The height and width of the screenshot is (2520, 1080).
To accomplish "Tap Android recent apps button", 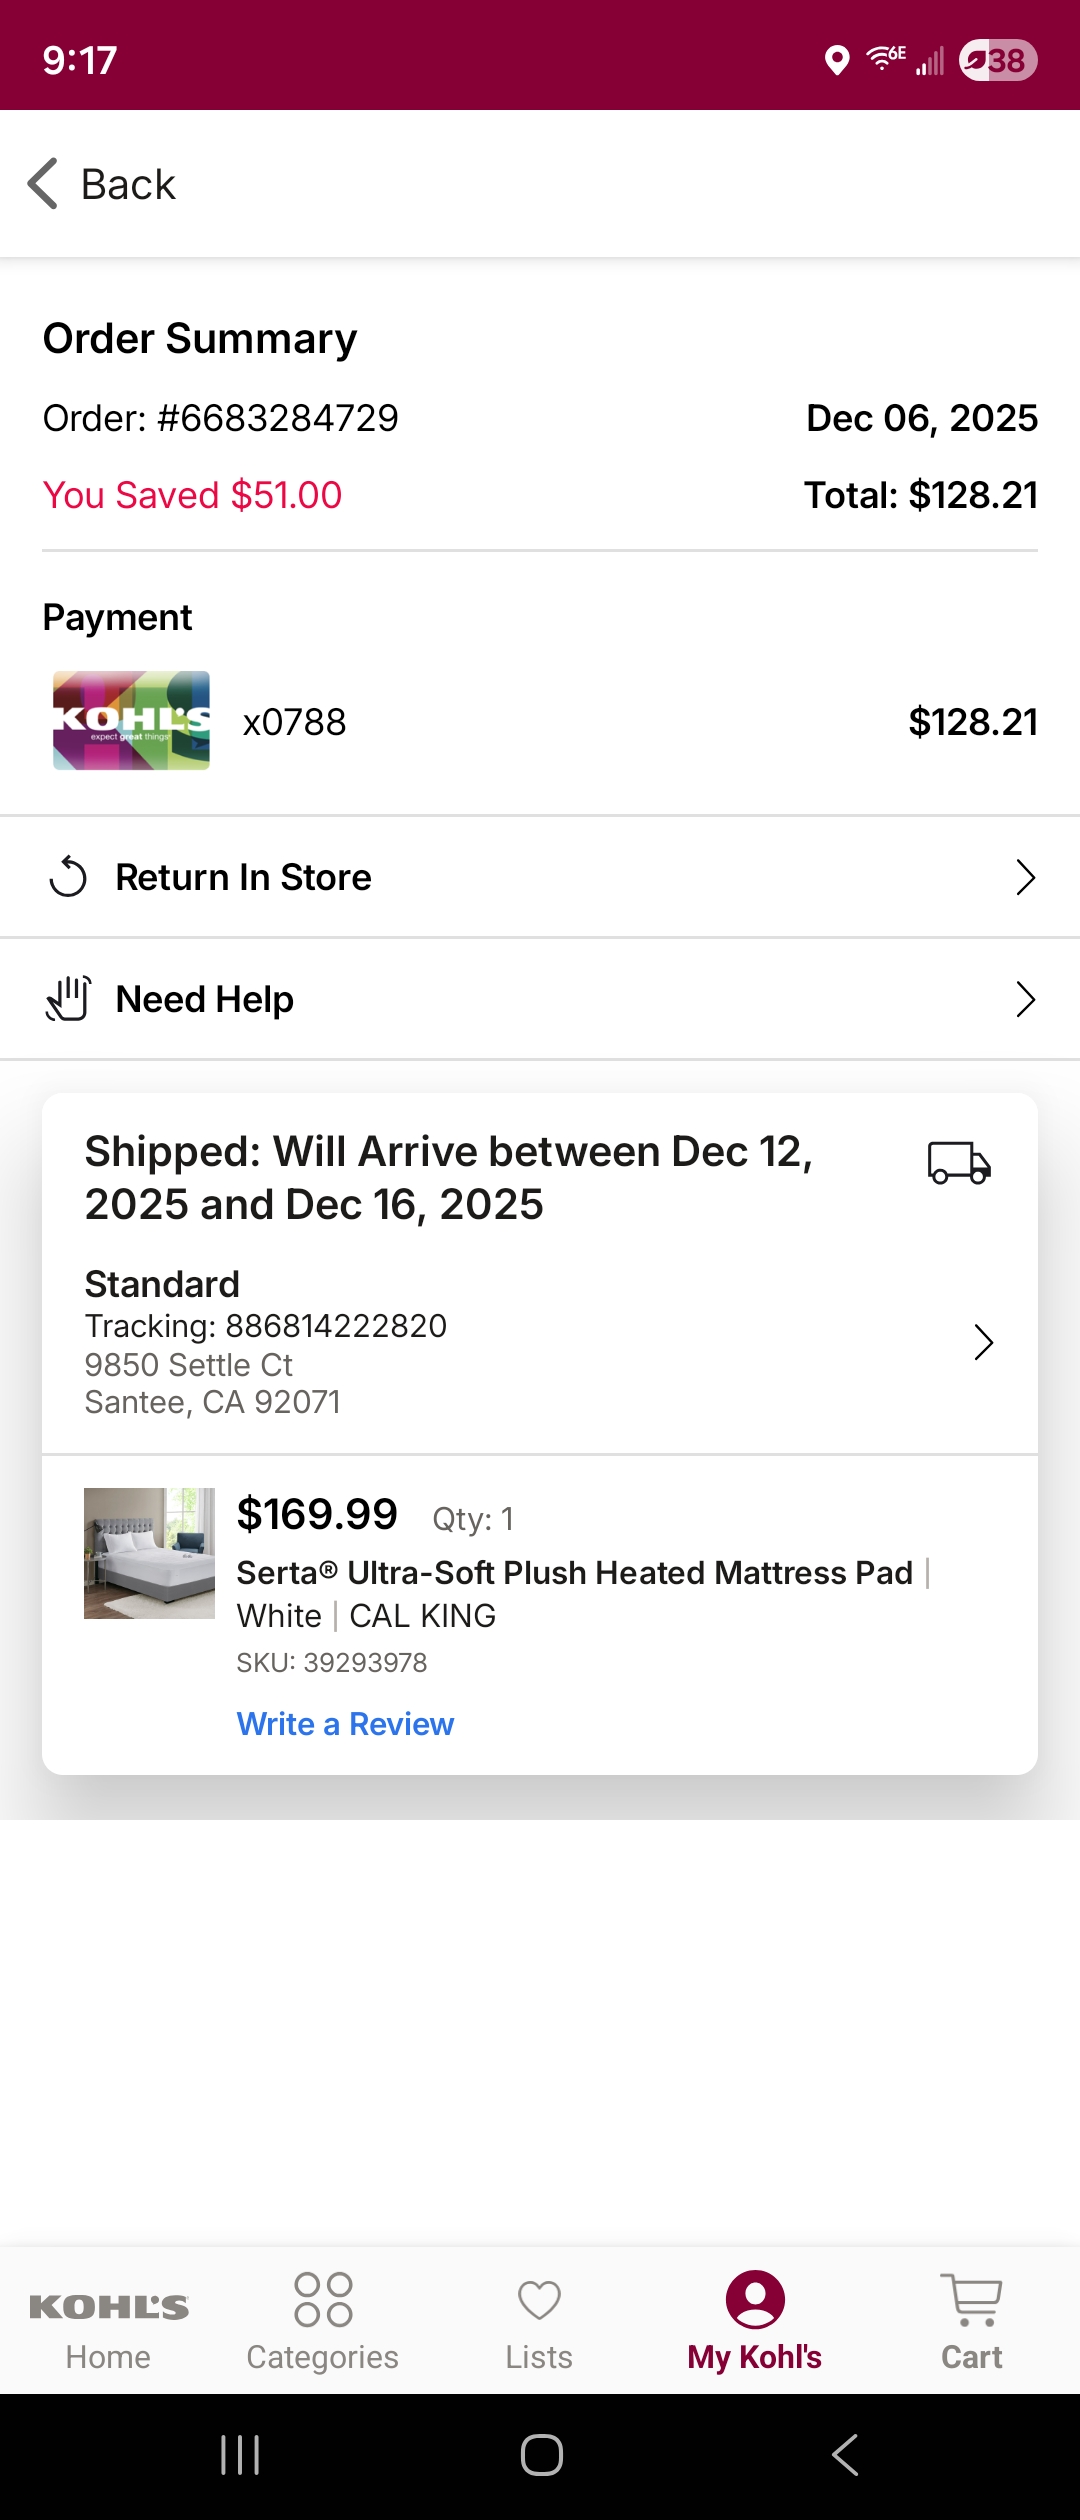I will pos(240,2455).
